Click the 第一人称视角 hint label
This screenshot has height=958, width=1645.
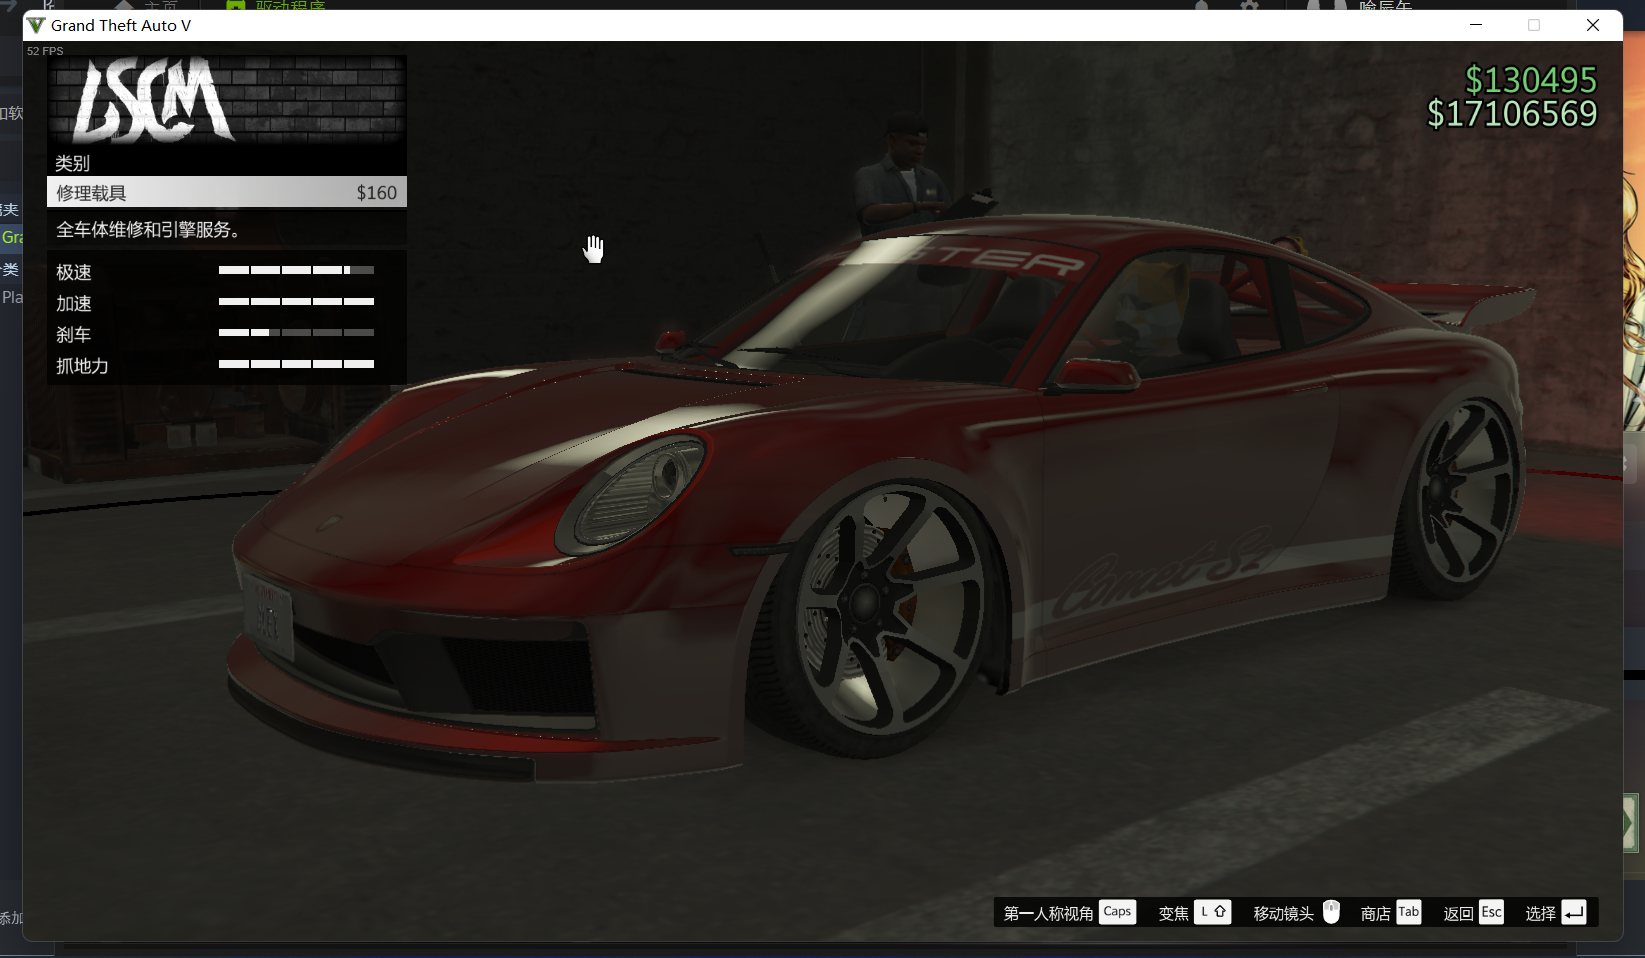coord(1048,913)
